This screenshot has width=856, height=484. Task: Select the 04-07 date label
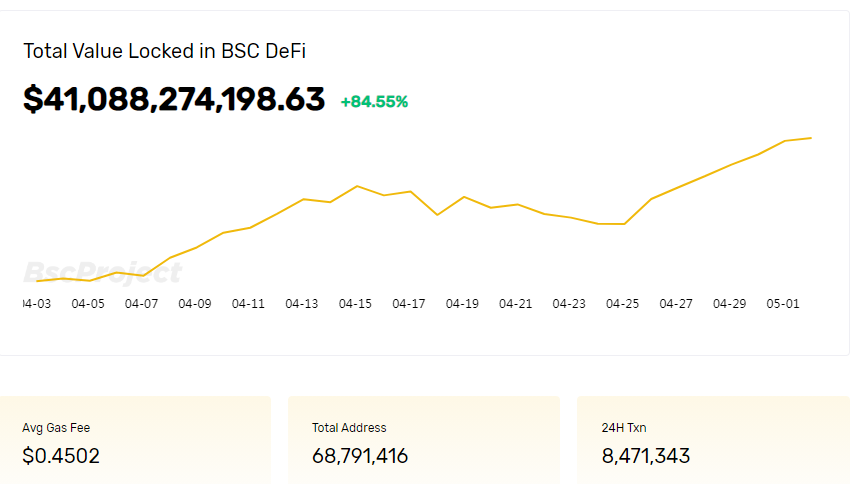[x=141, y=304]
